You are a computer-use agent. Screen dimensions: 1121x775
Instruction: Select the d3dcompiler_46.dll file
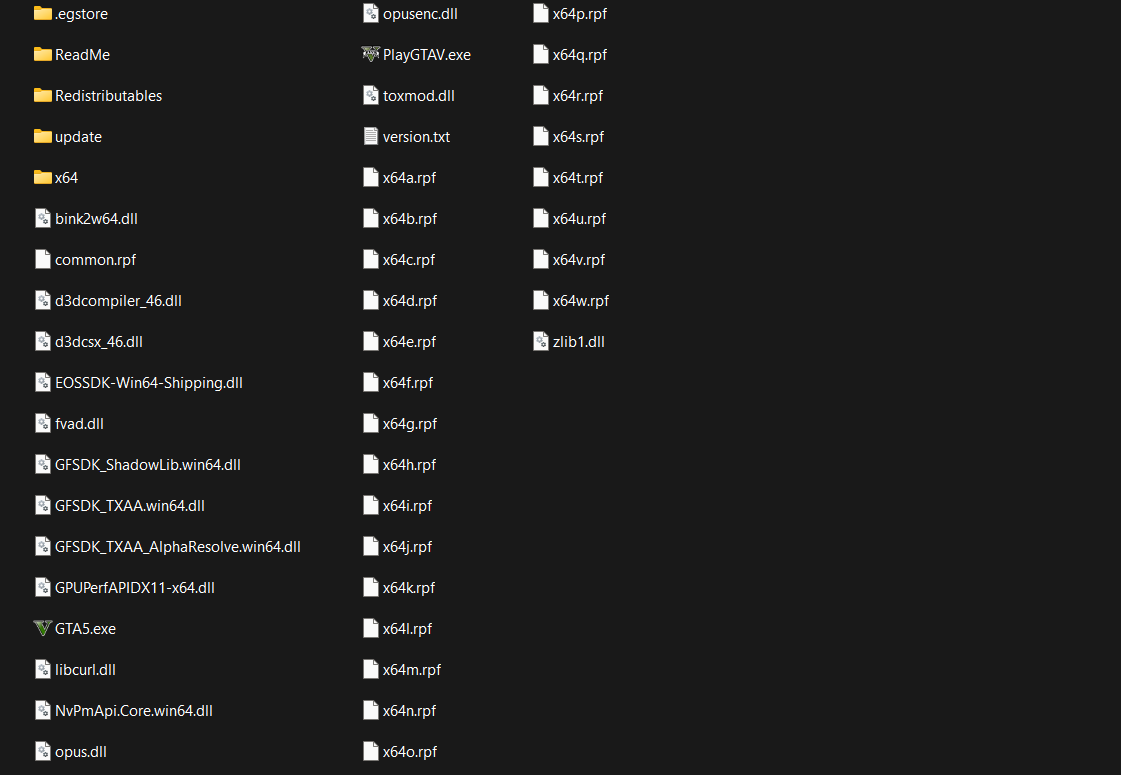(x=108, y=301)
